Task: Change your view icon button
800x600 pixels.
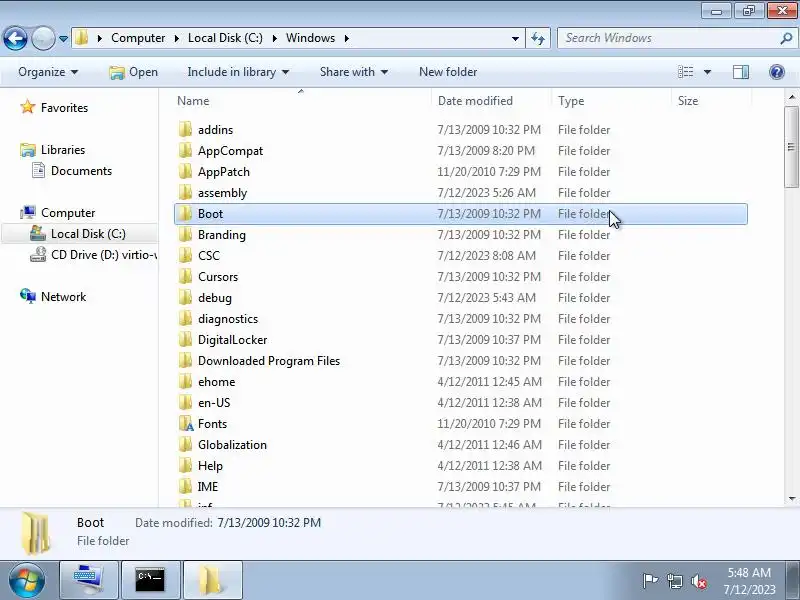Action: pos(685,72)
